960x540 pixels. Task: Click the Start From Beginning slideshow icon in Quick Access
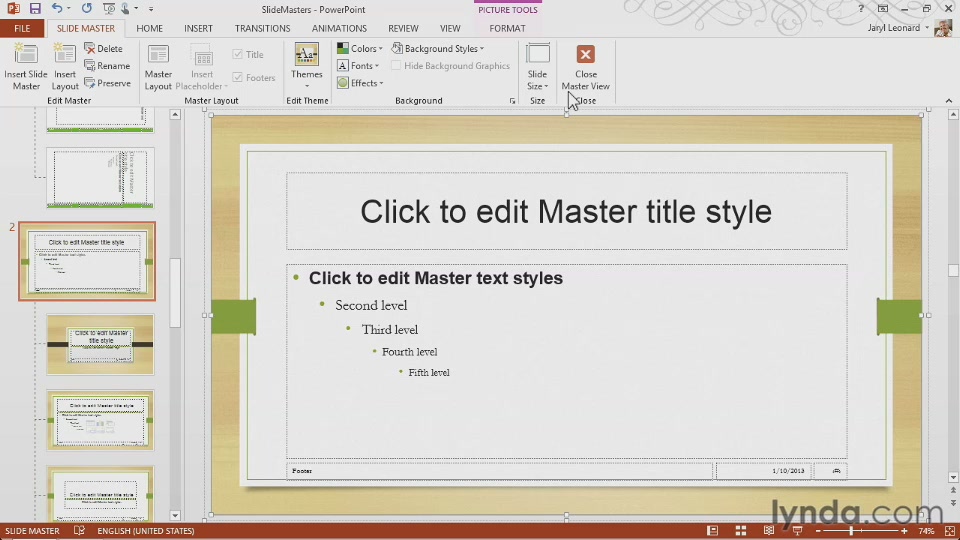[x=108, y=9]
